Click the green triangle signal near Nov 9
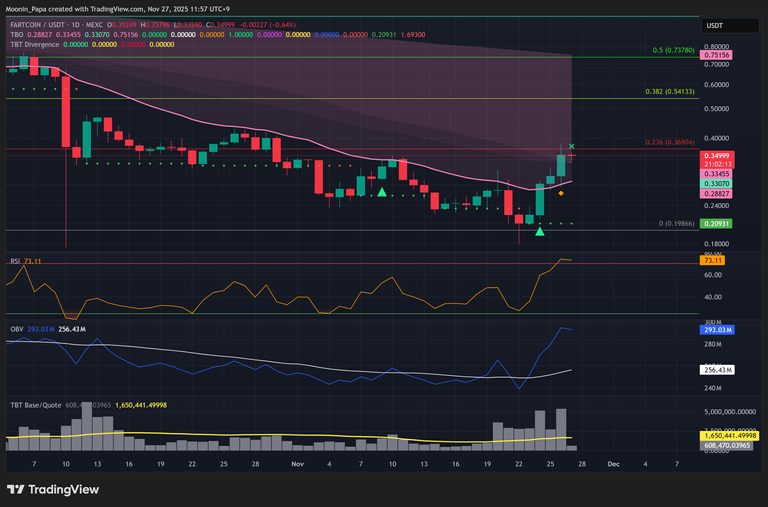This screenshot has height=507, width=768. tap(382, 191)
